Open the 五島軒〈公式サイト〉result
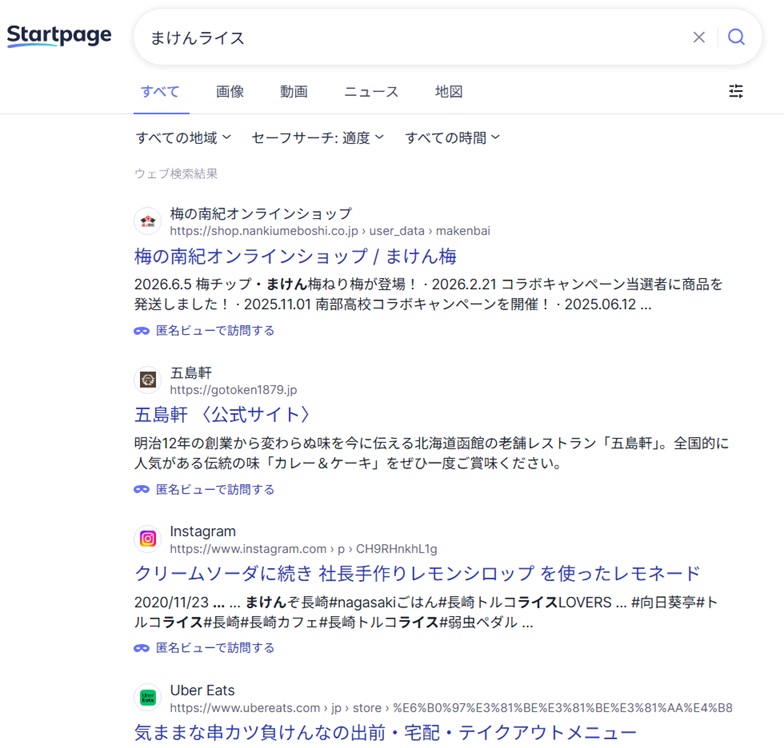Screen dimensions: 784x748 222,414
